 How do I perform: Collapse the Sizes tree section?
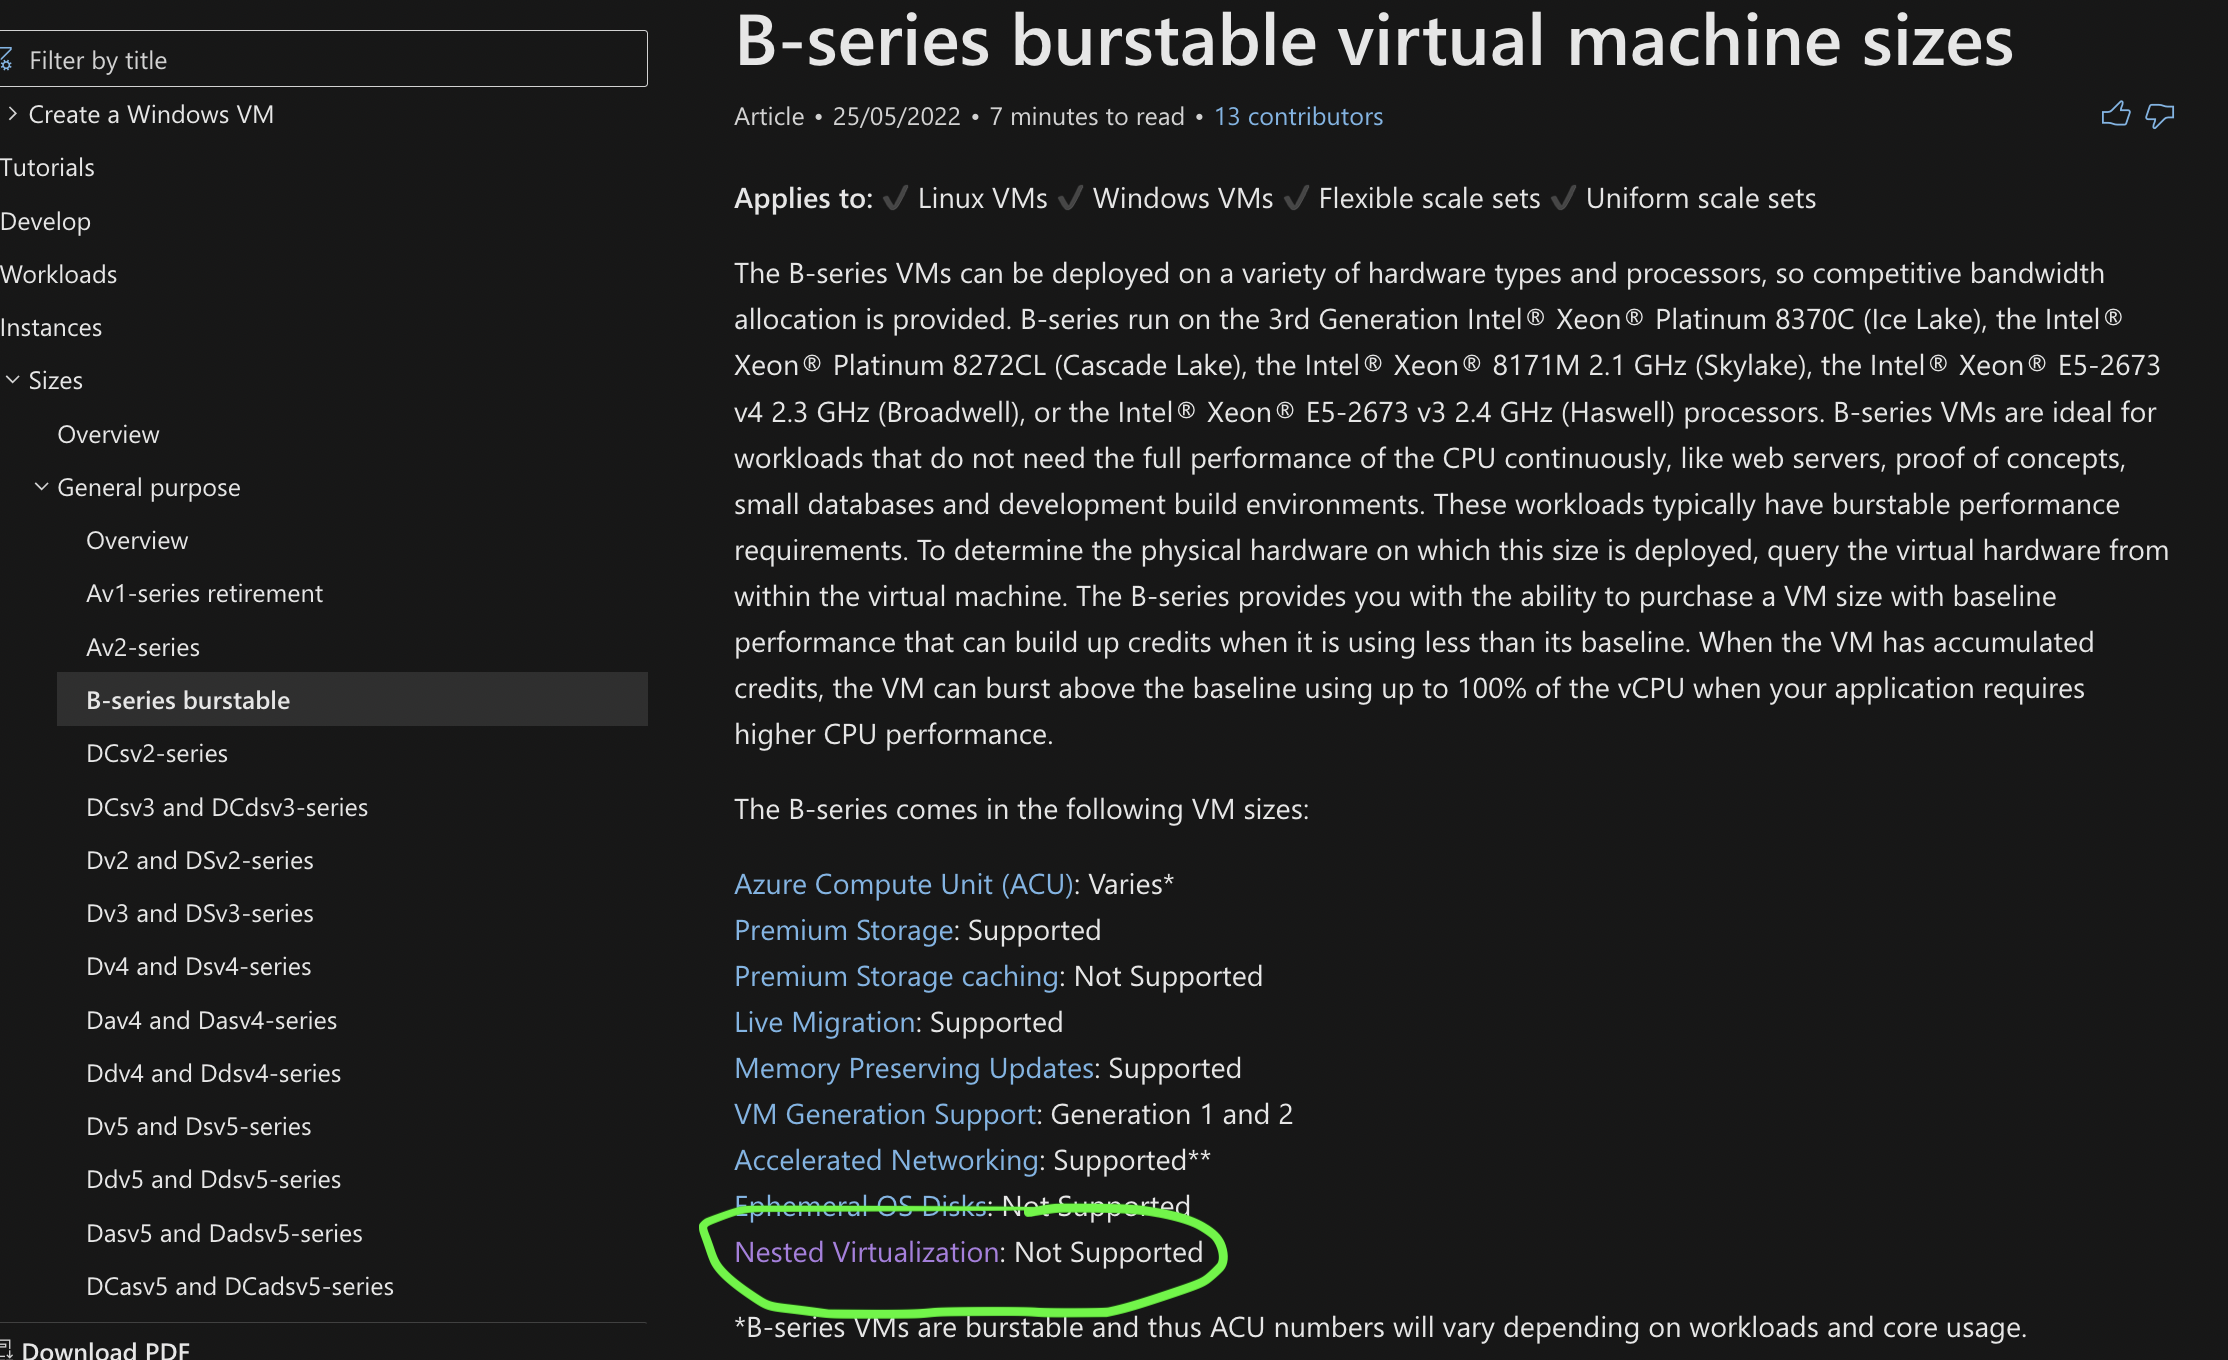(x=12, y=380)
